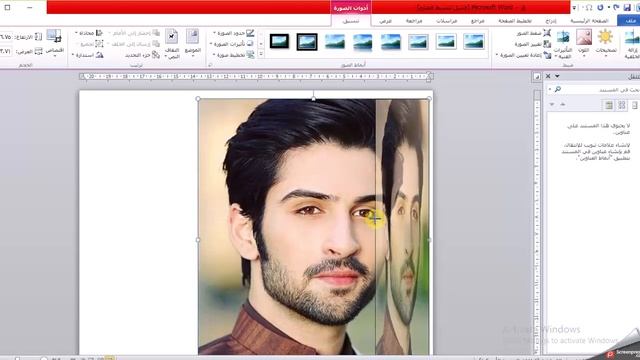Switch navigation pane to page thumbnails view
The width and height of the screenshot is (640, 360).
click(622, 105)
